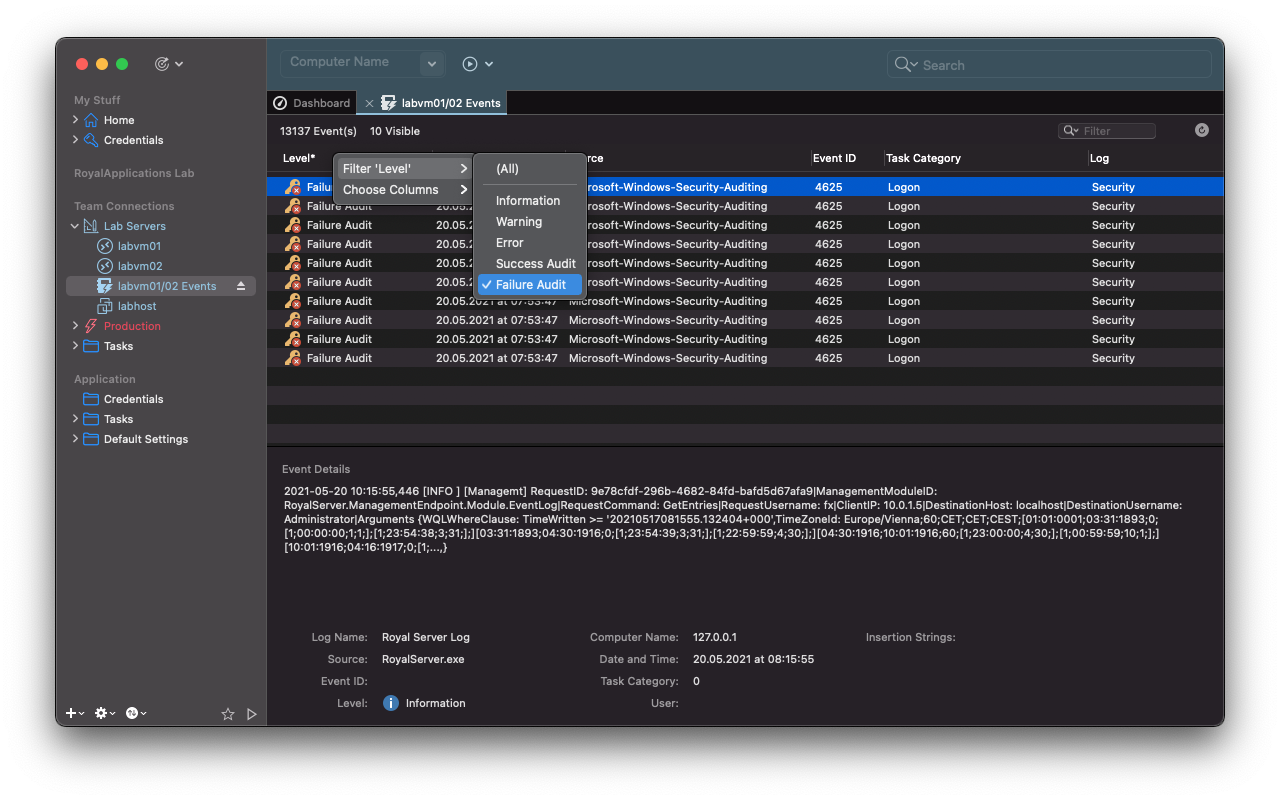Click the connect play-circle icon in toolbar

click(470, 64)
